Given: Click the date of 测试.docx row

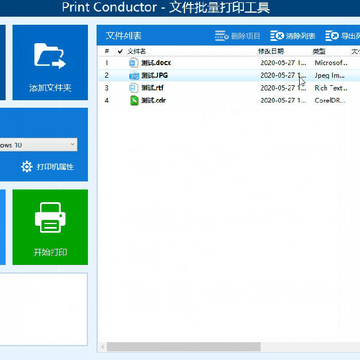Looking at the screenshot, I should 283,63.
